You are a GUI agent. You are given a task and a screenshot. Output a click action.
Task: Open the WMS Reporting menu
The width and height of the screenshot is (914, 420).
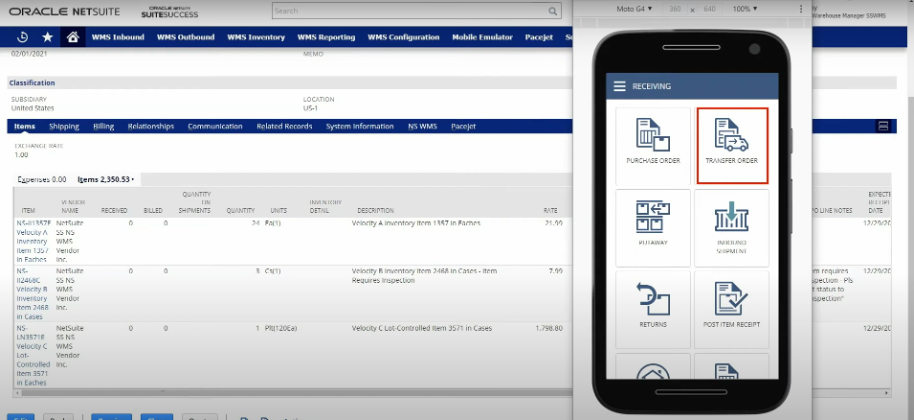pyautogui.click(x=326, y=37)
